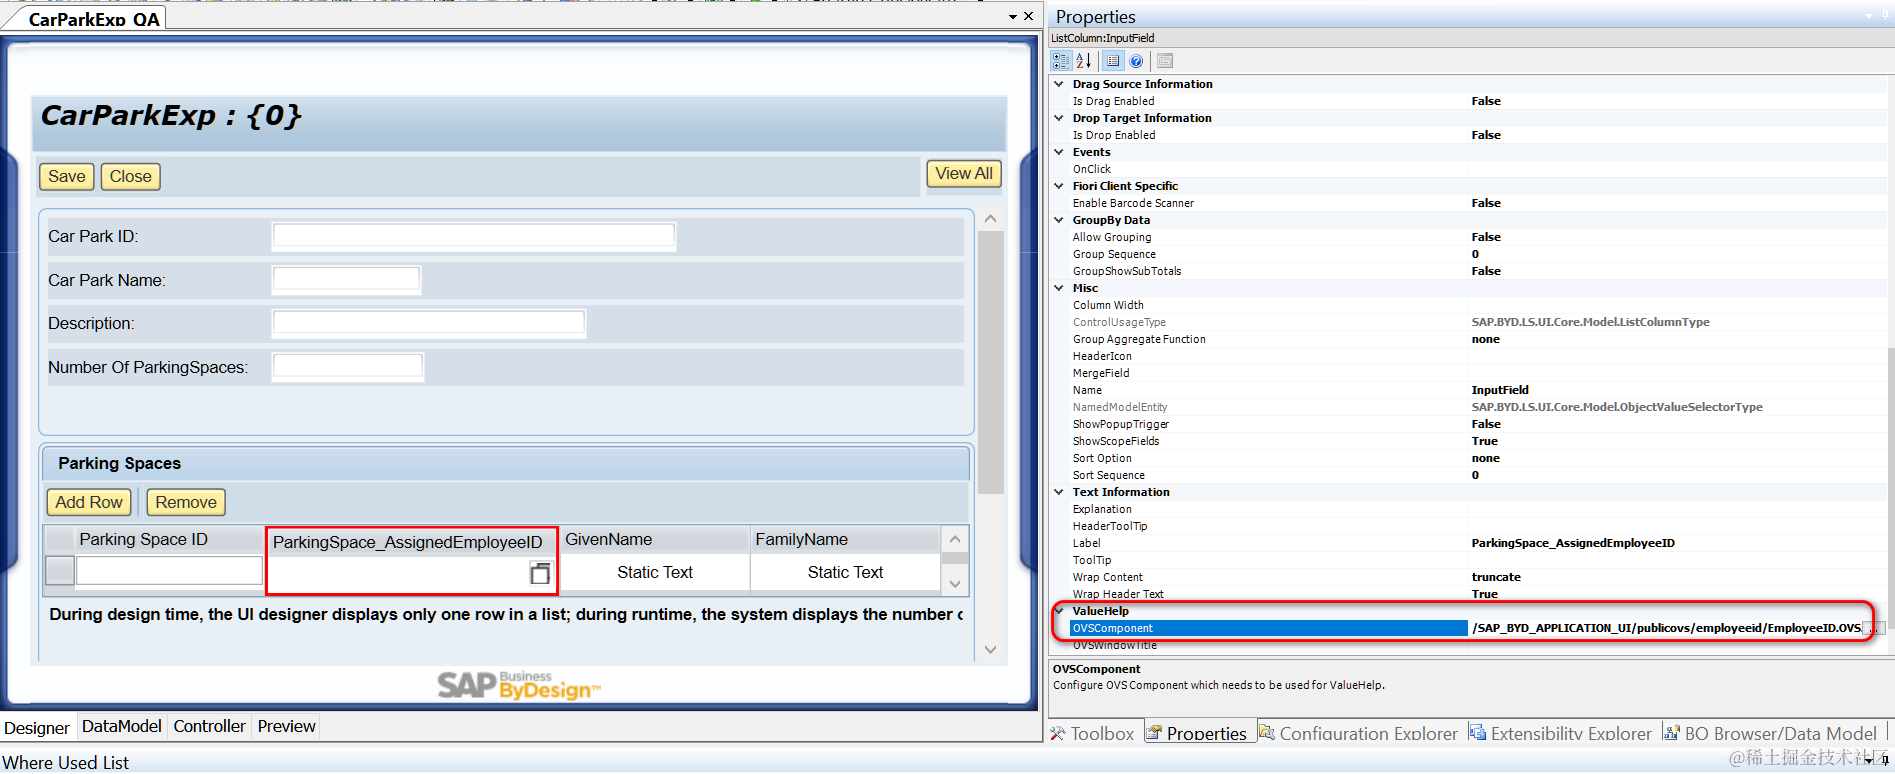Collapse the GroupBy Data category
Screen dimensions: 1895x774
click(x=1059, y=220)
